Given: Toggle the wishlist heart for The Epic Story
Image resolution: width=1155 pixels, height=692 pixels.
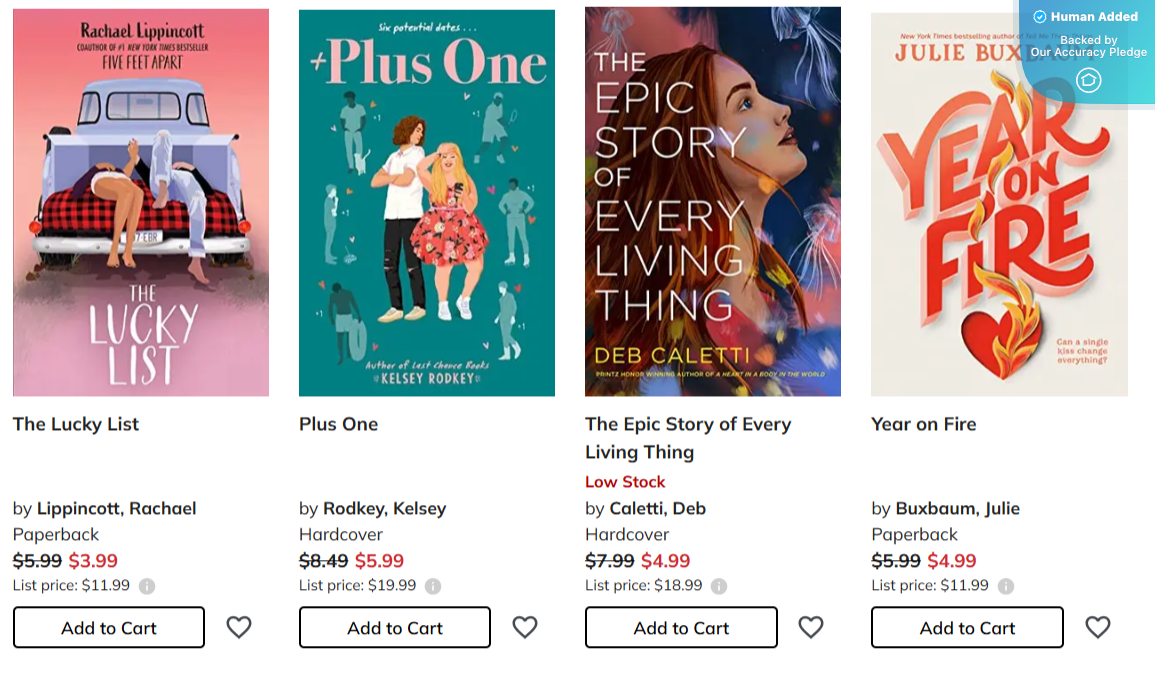Looking at the screenshot, I should pyautogui.click(x=811, y=627).
